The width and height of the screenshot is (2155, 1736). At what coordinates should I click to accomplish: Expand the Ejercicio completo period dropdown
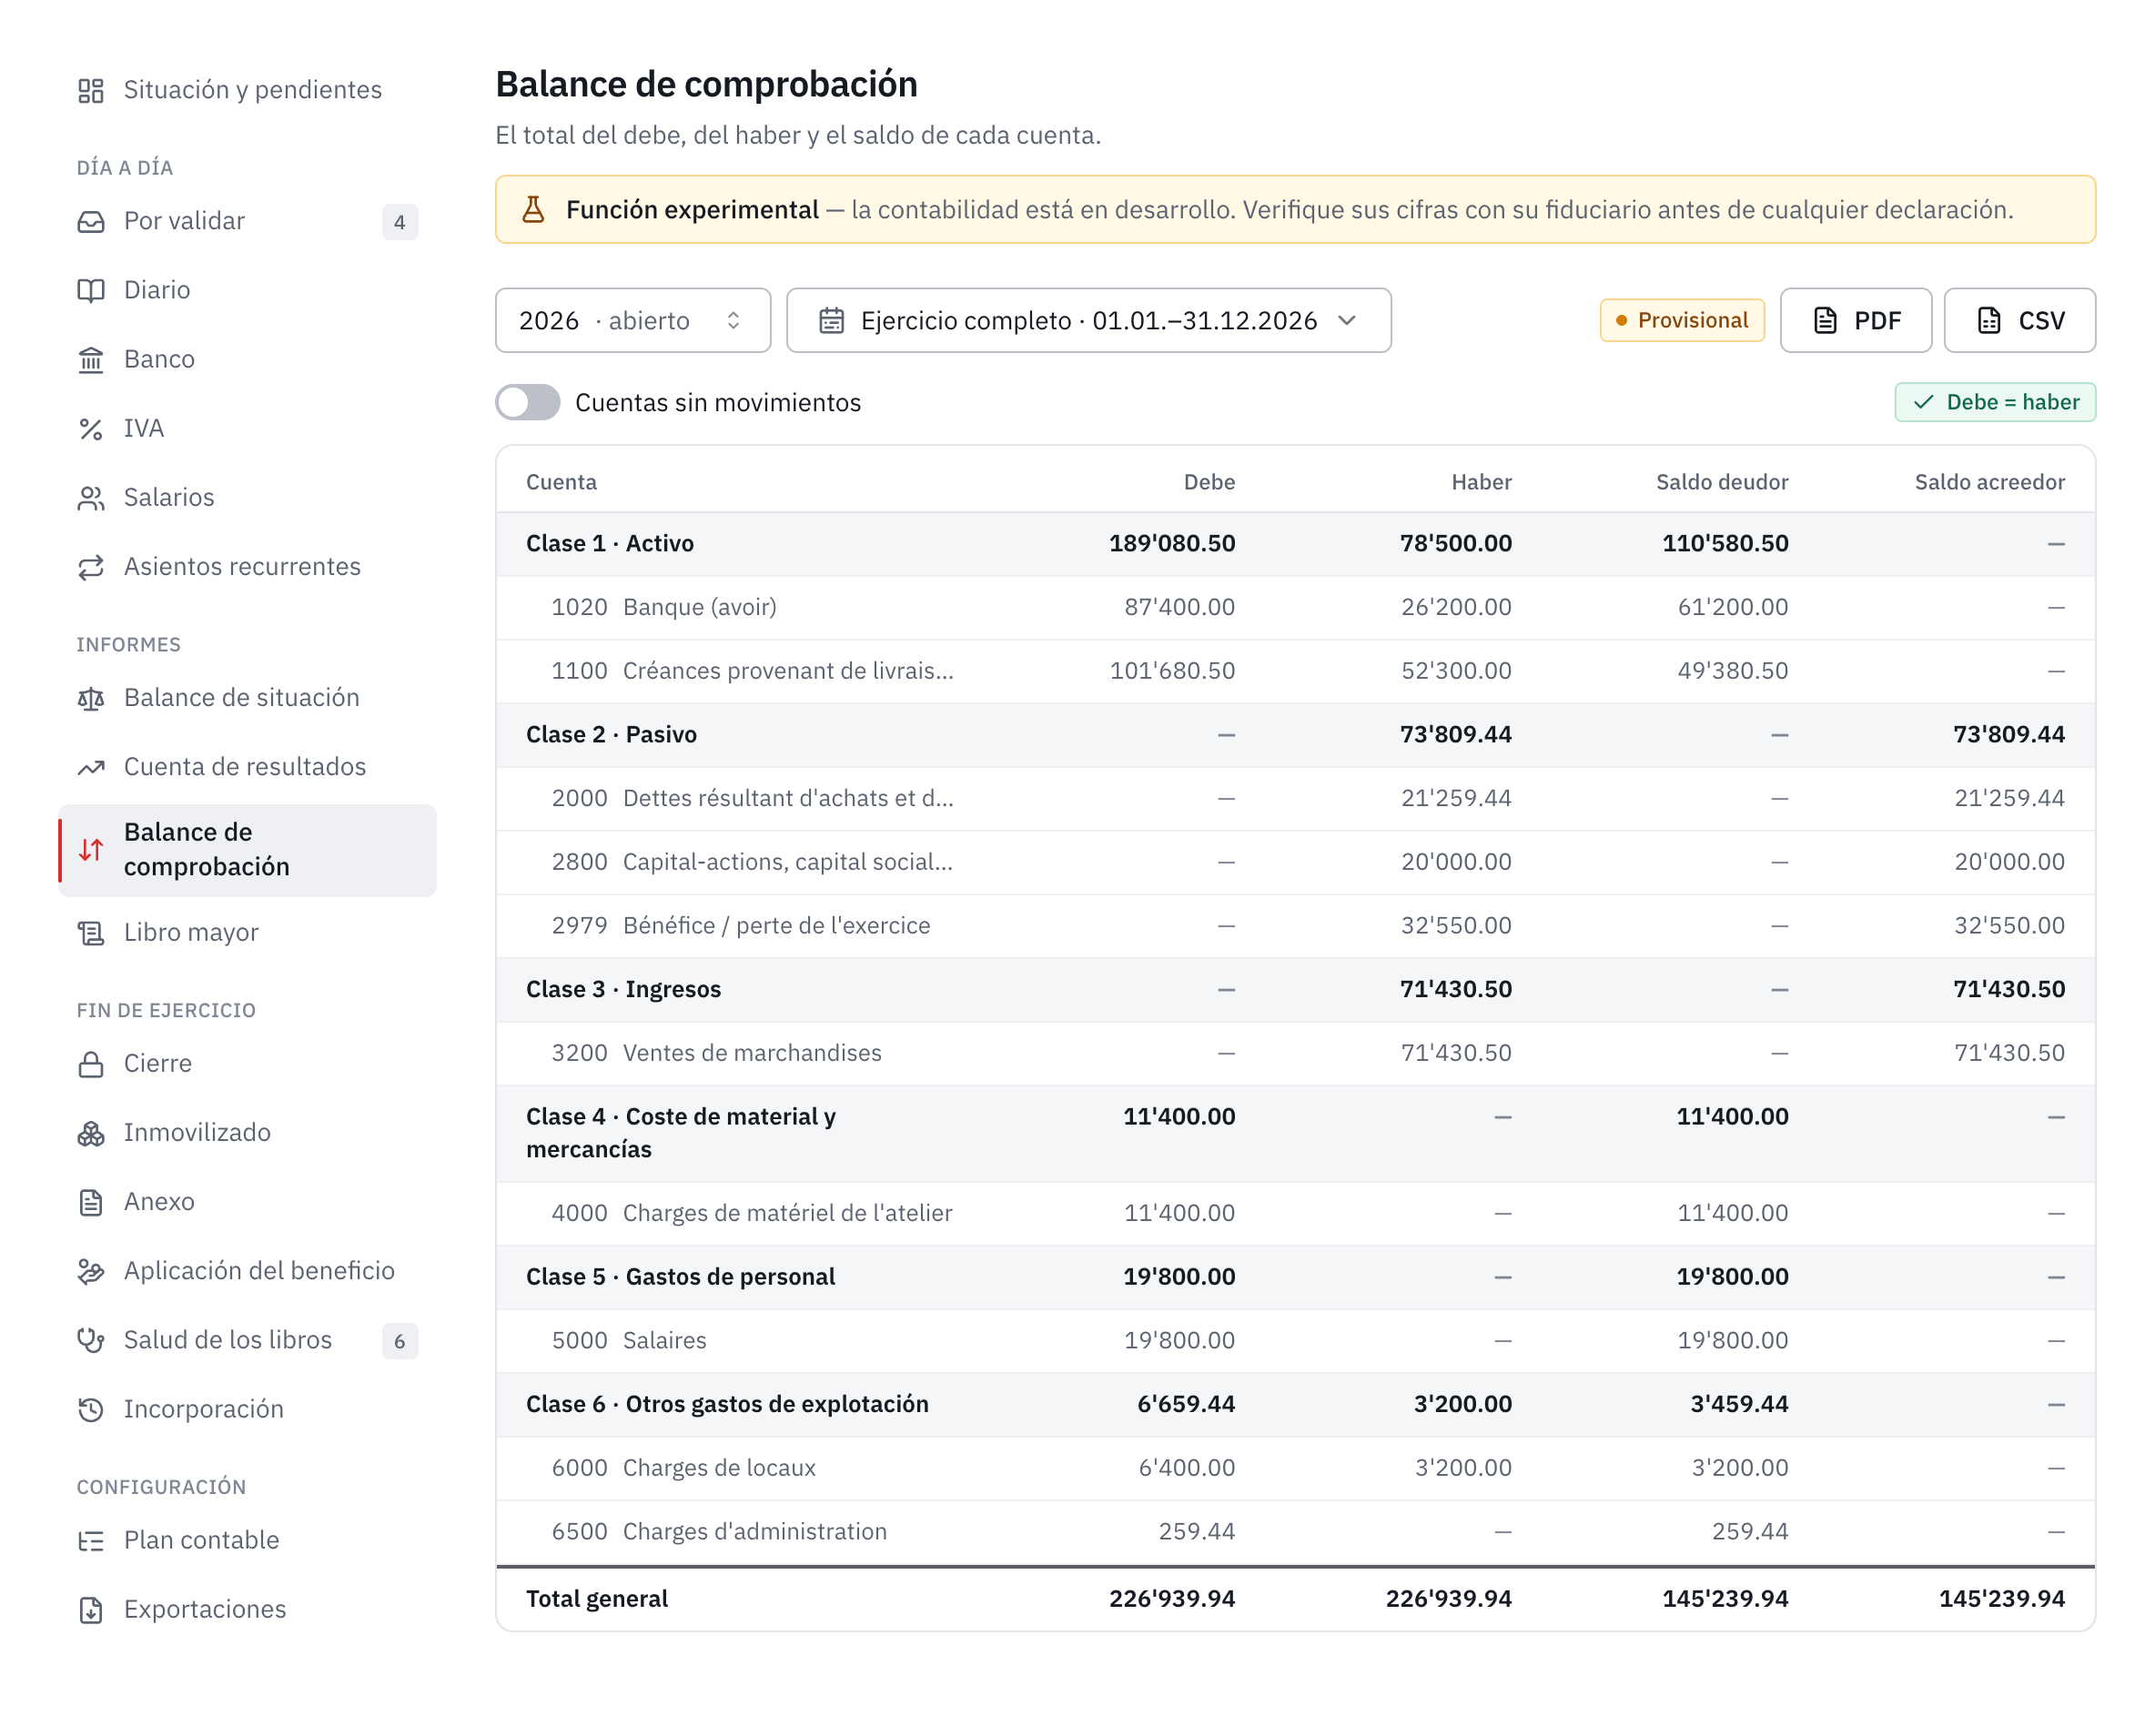point(1088,320)
